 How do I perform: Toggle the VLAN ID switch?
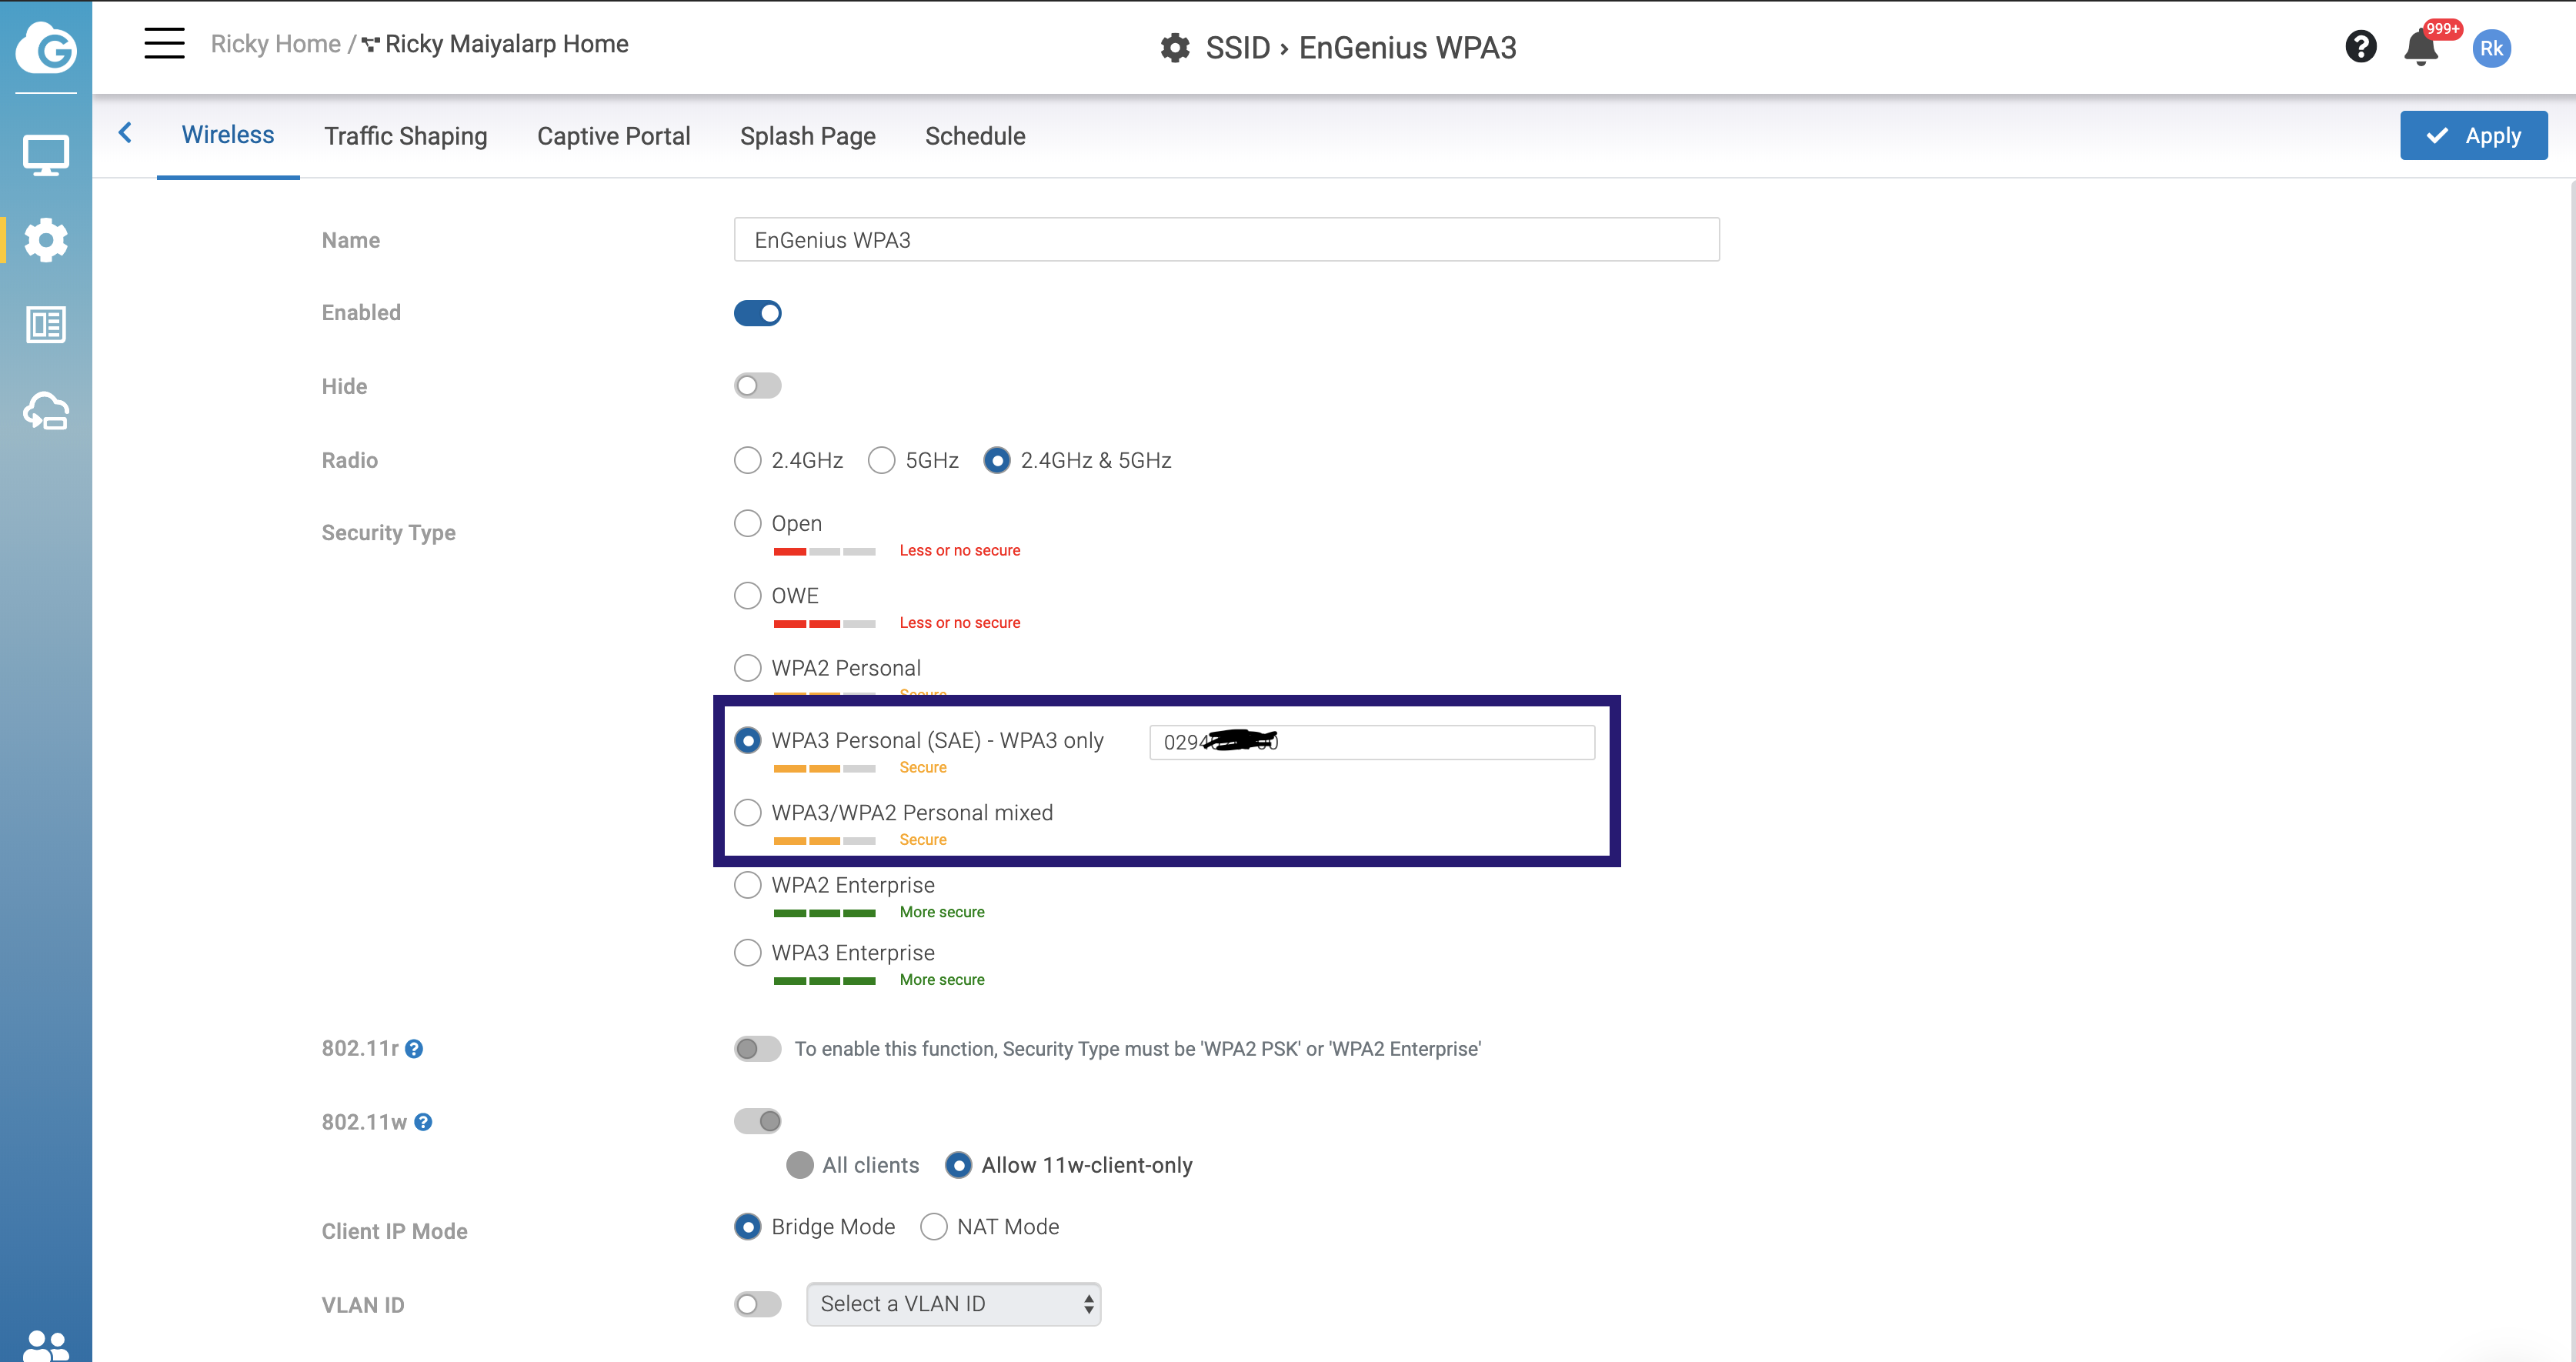[757, 1305]
